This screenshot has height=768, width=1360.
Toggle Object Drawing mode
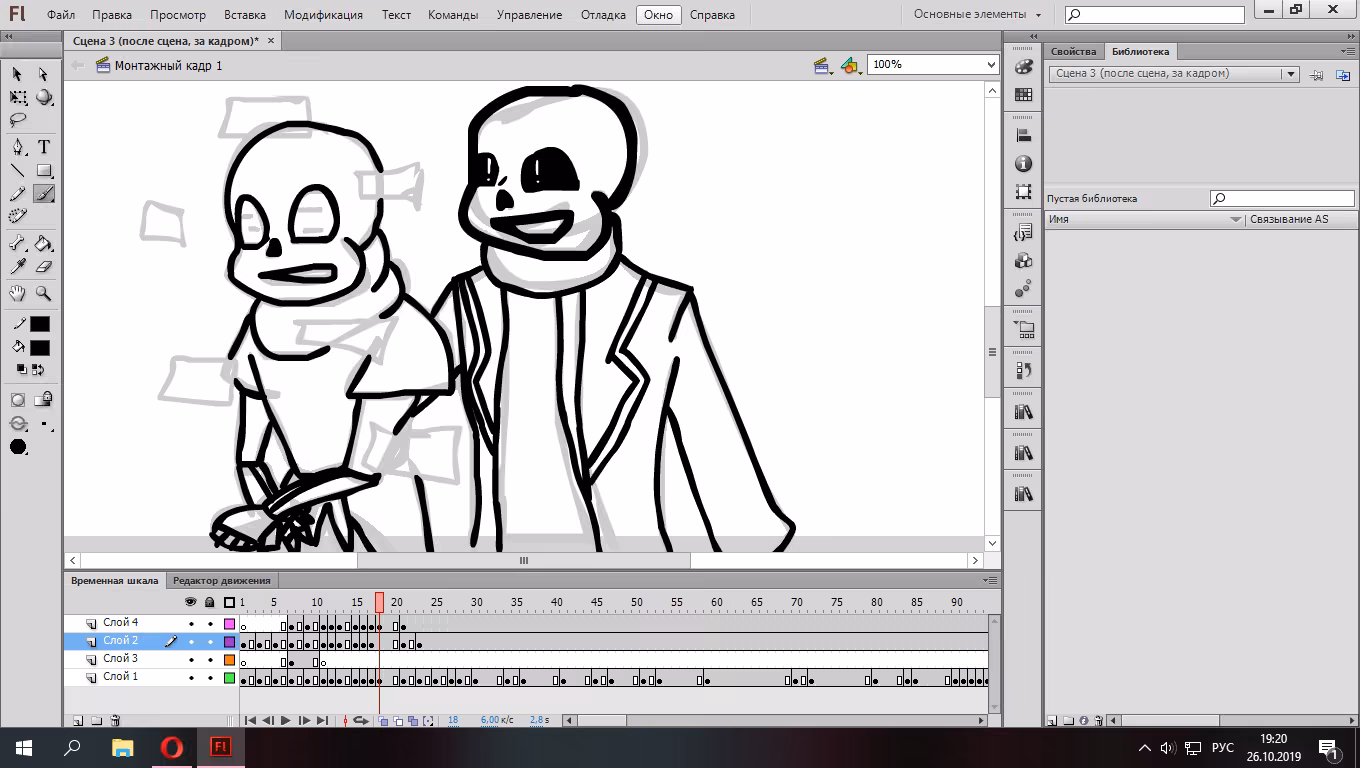(18, 400)
